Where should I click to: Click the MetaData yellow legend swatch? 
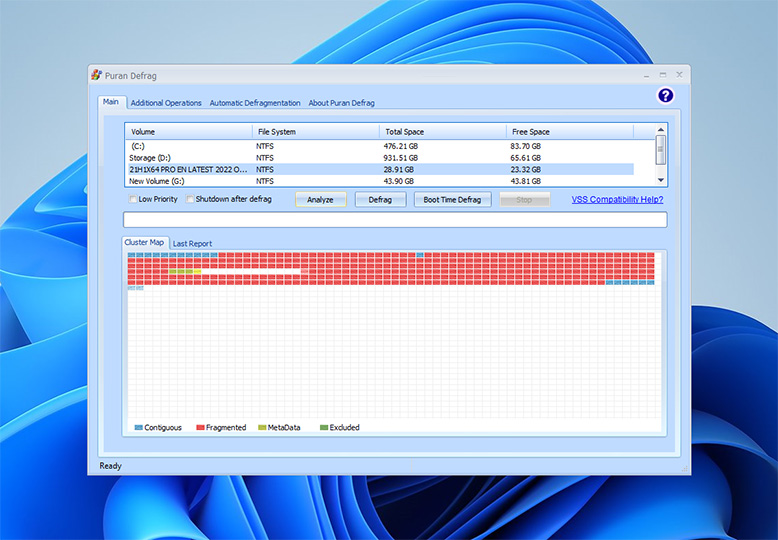pyautogui.click(x=262, y=427)
